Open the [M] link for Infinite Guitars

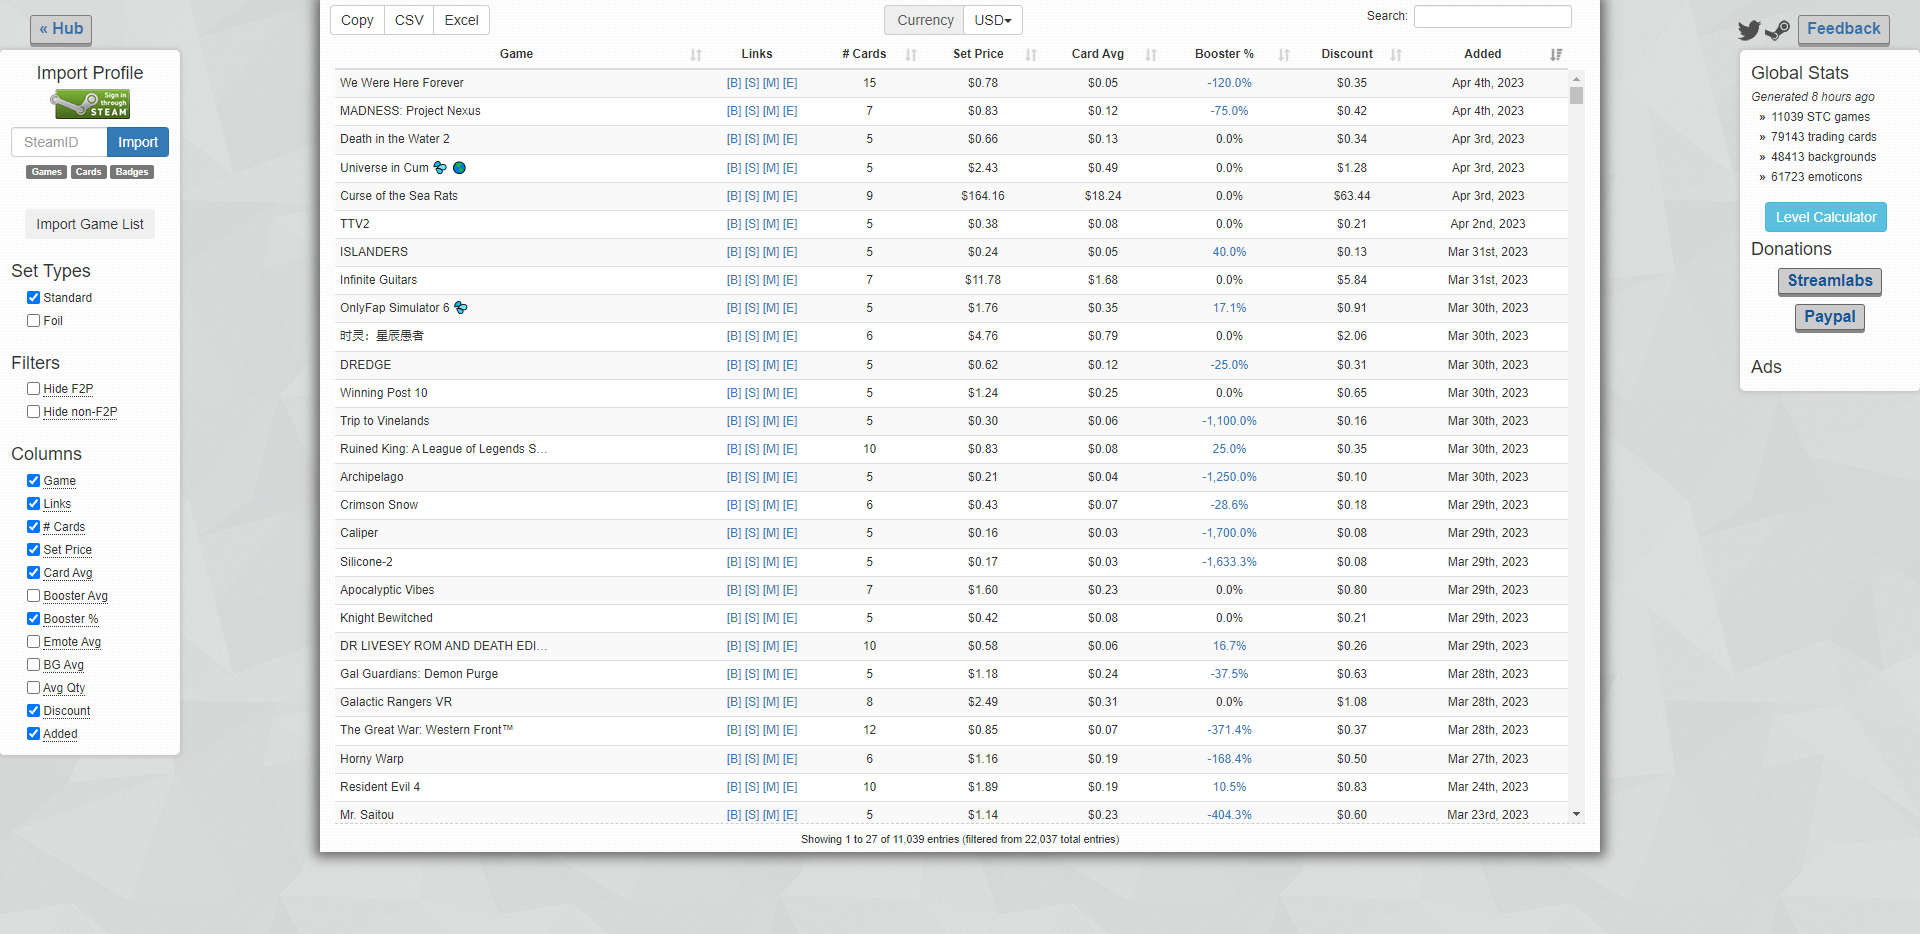[771, 280]
